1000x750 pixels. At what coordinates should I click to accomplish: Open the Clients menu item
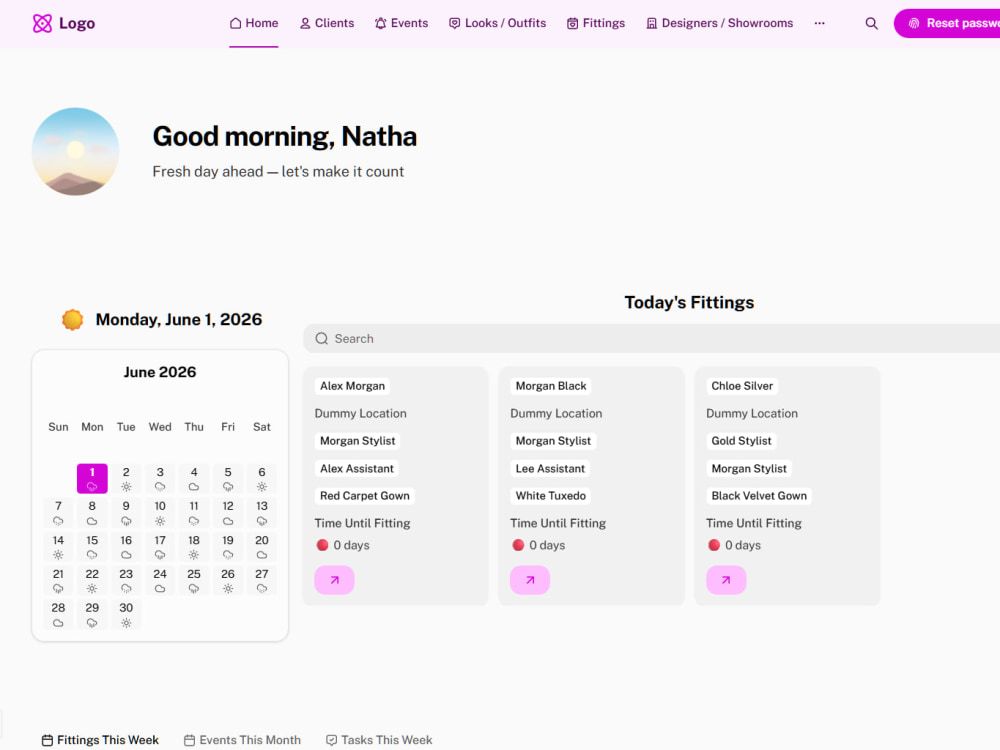[327, 24]
